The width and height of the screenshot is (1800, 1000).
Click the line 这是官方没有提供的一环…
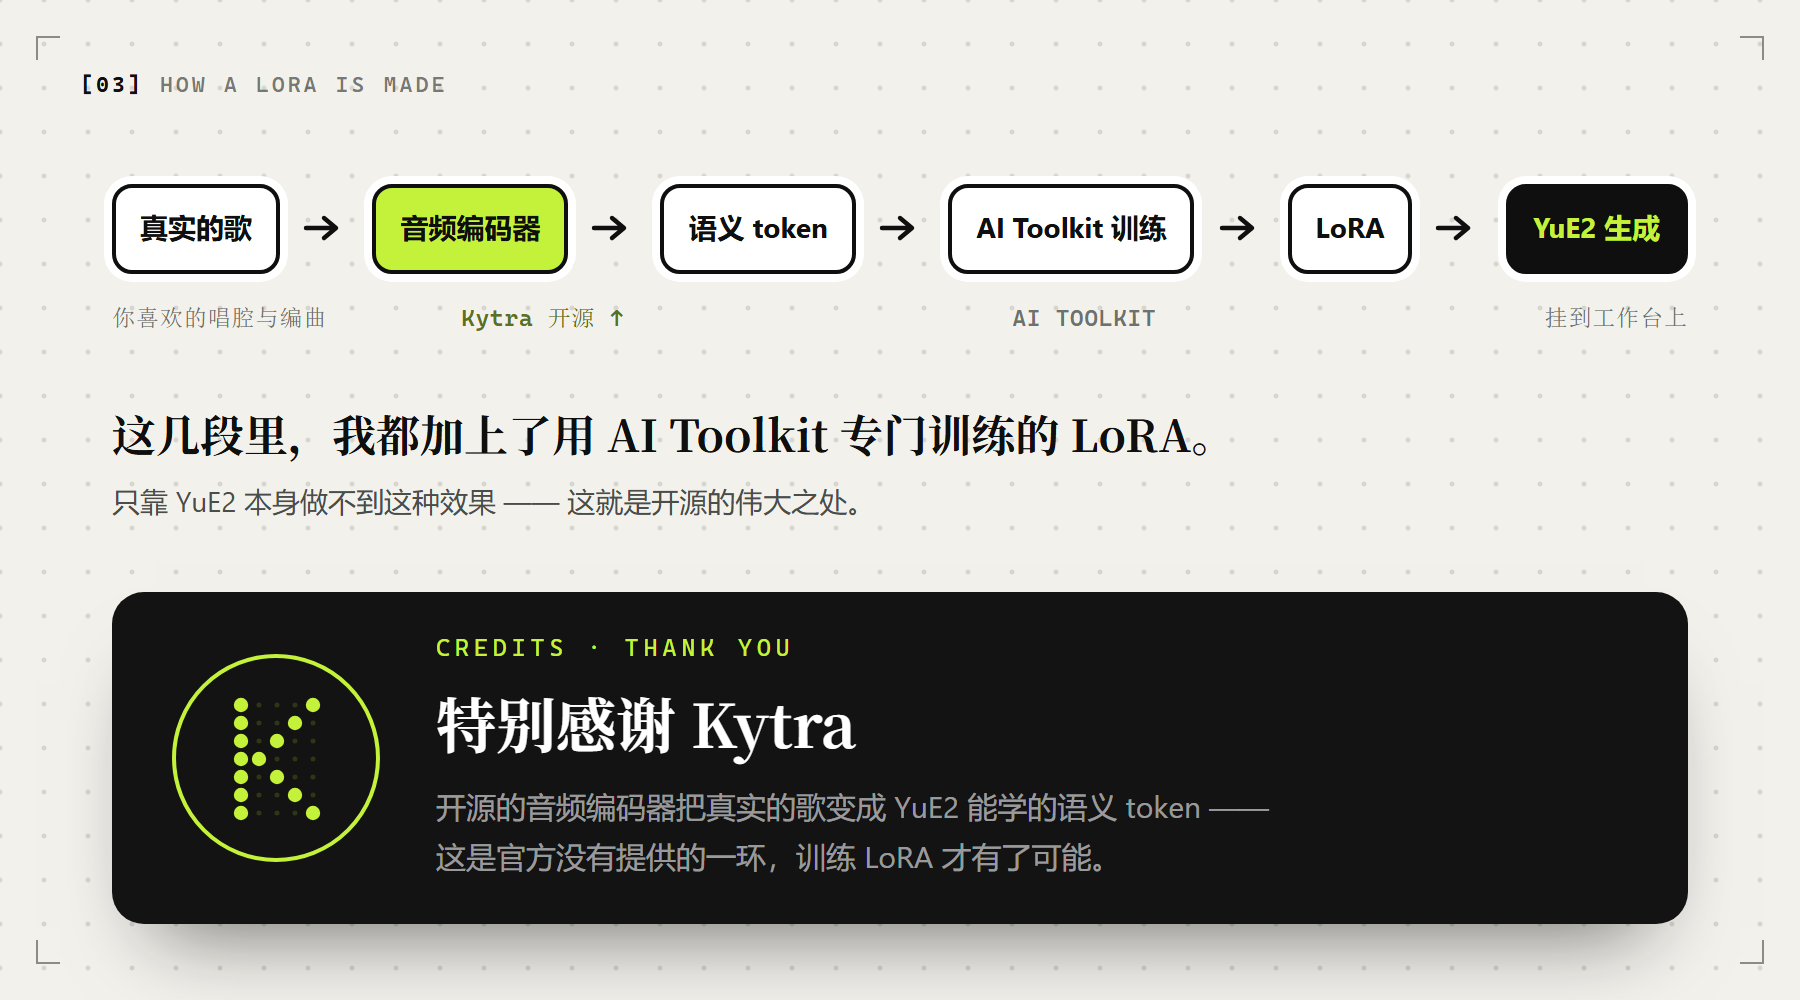[771, 858]
